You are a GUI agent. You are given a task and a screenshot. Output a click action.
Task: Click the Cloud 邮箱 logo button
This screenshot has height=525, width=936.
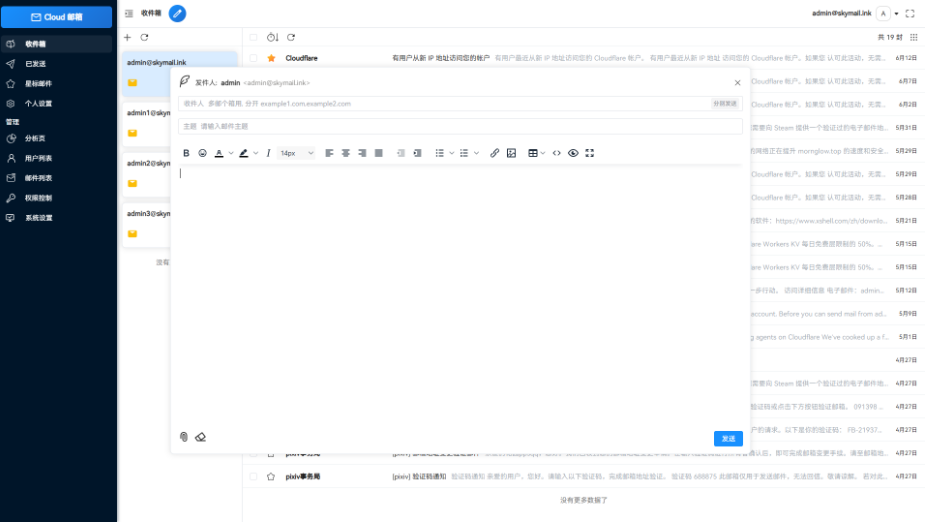(57, 17)
